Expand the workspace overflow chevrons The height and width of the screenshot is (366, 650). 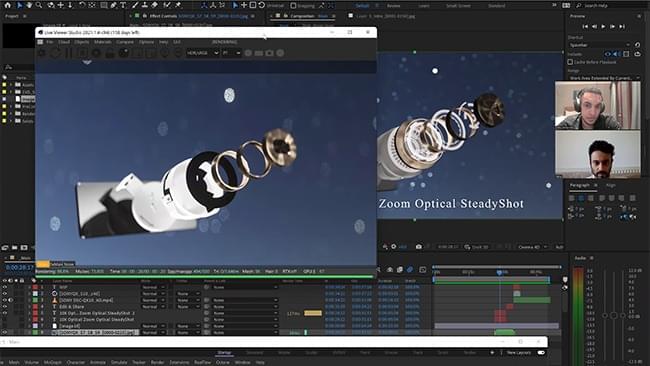[554, 5]
